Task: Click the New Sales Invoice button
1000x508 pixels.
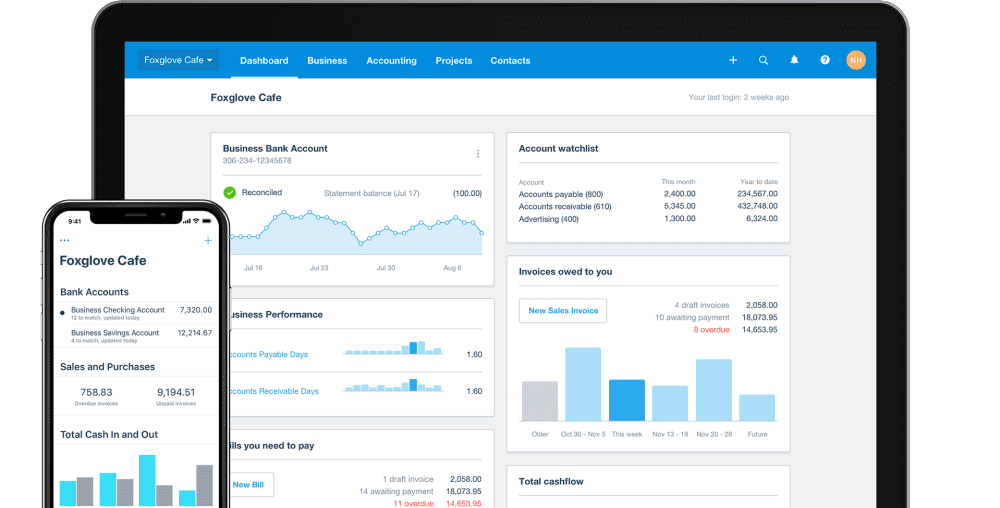Action: (x=563, y=310)
